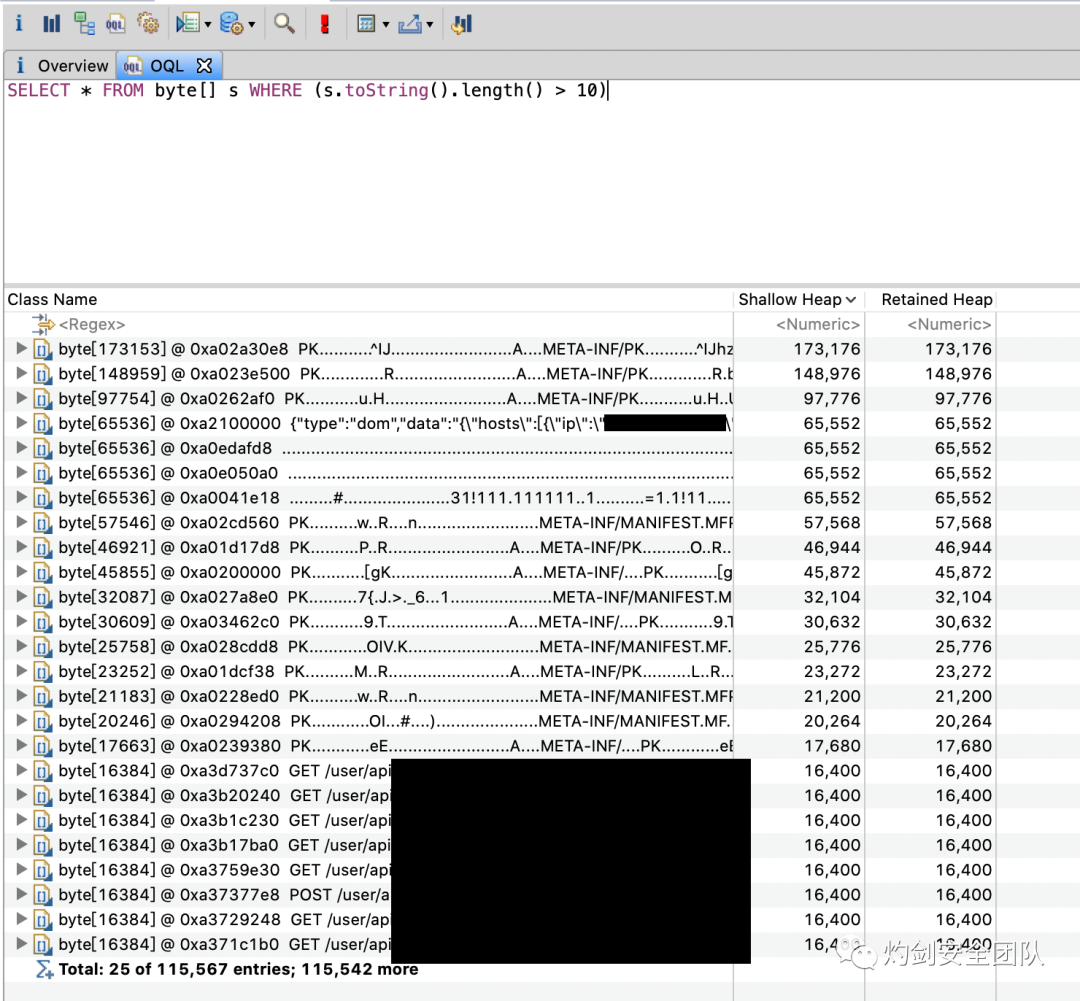
Task: Switch to the Overview tab
Action: 61,65
